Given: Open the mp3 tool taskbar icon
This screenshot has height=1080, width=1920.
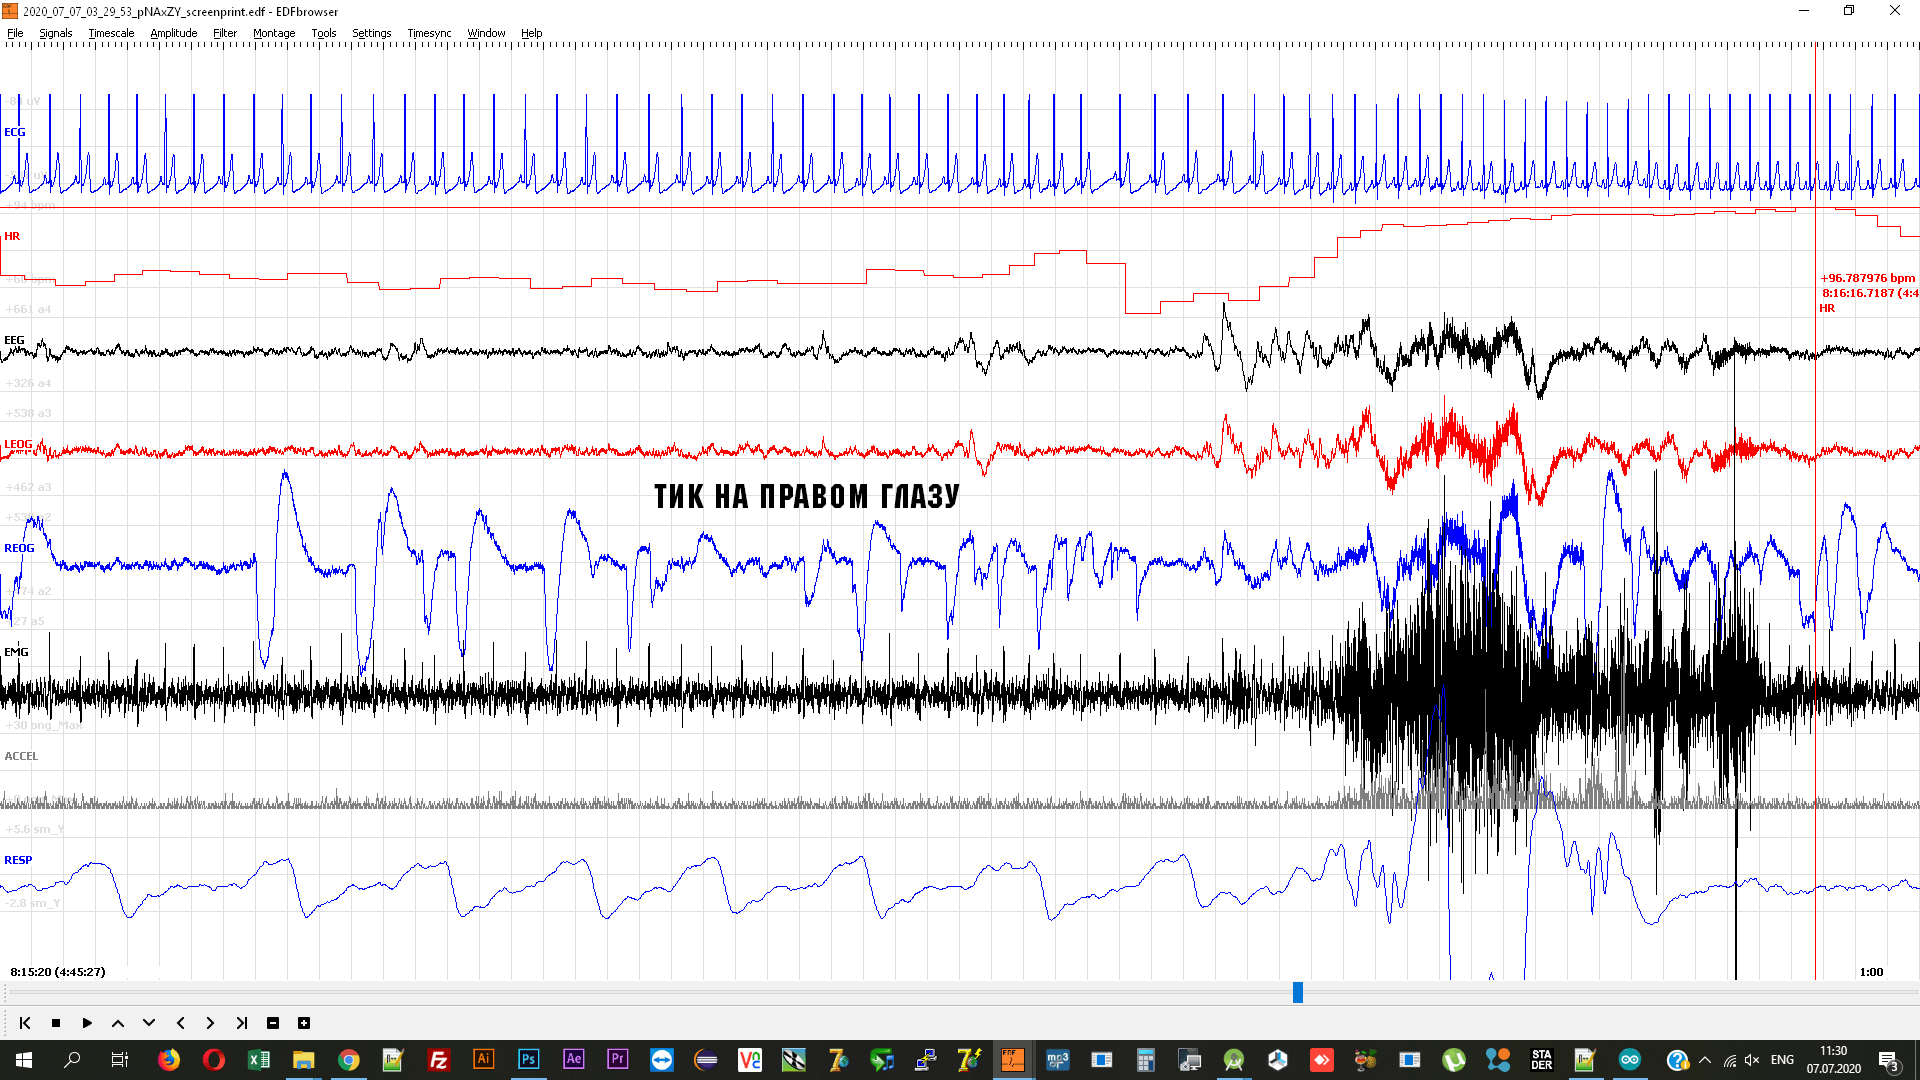Looking at the screenshot, I should (x=1057, y=1060).
